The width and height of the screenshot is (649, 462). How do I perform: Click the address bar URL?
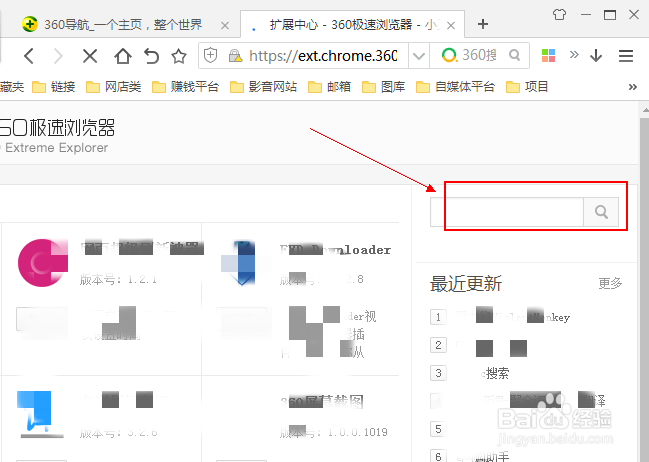[323, 55]
